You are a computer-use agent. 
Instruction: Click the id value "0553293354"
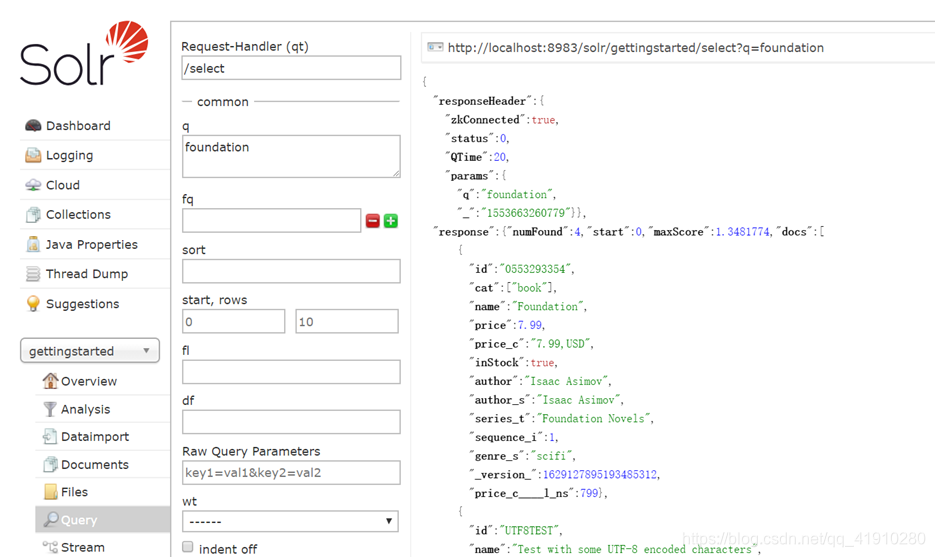click(x=535, y=269)
